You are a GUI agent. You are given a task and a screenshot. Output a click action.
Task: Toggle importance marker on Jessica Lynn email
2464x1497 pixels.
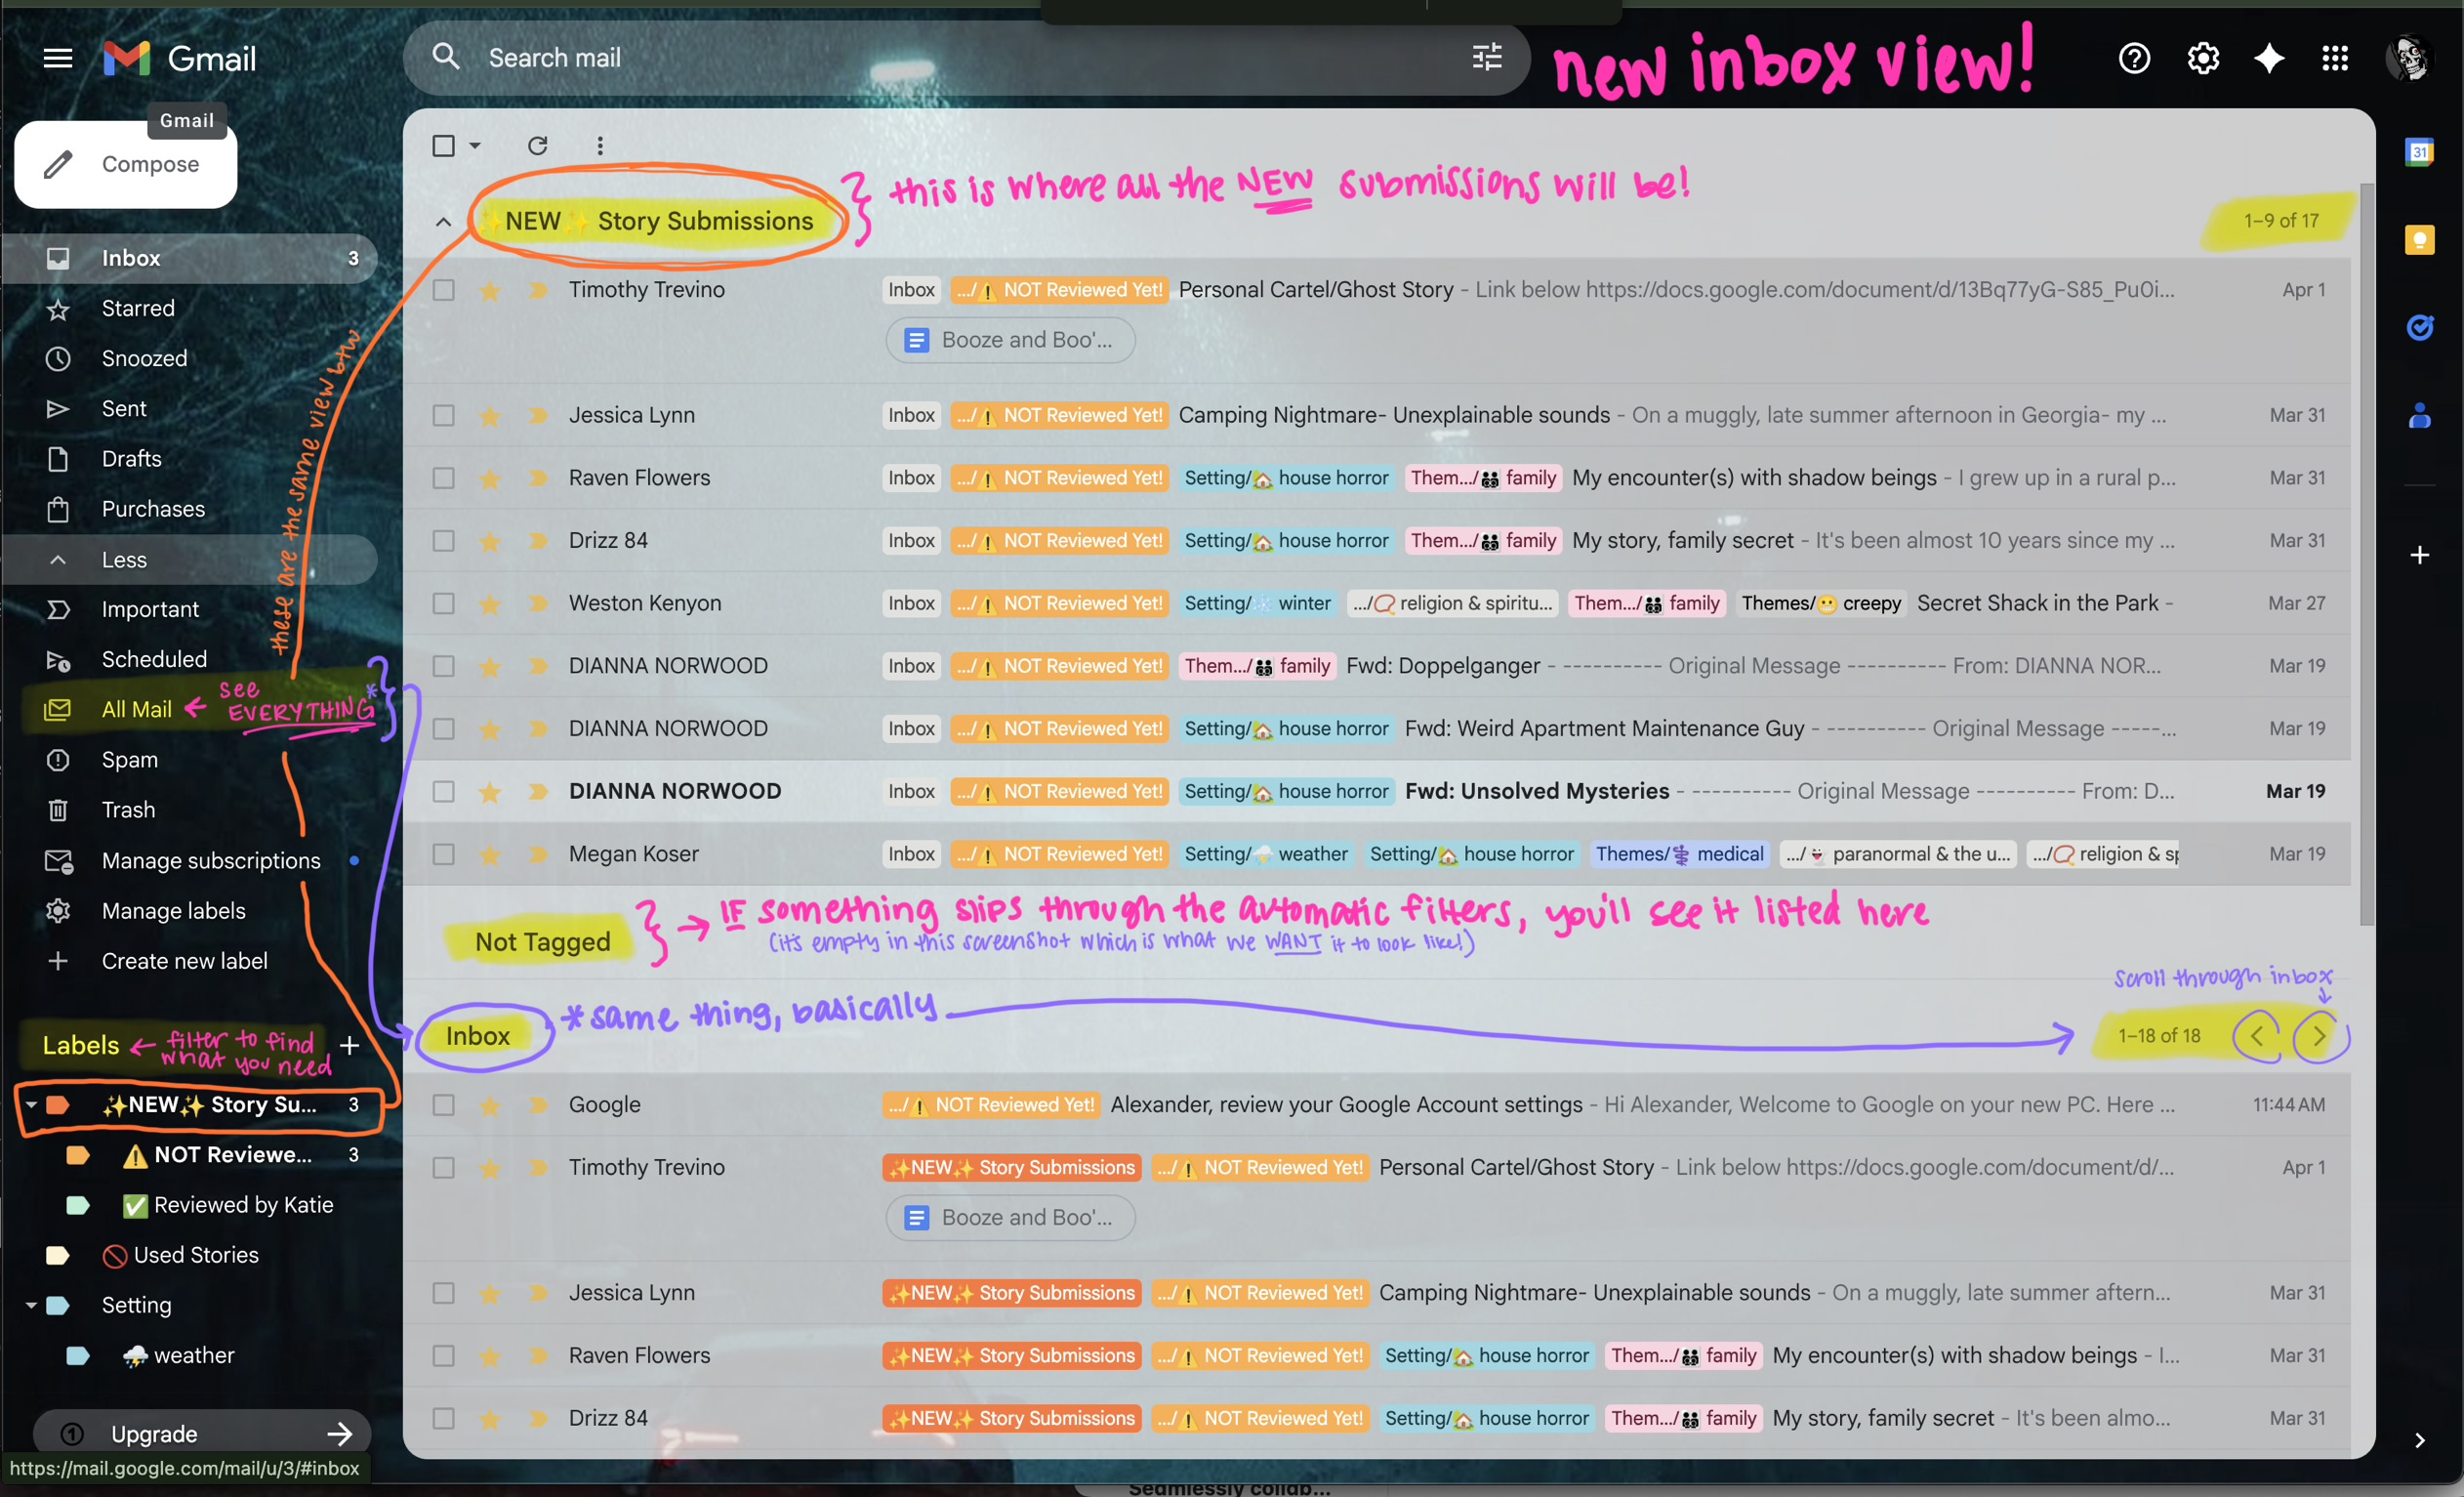point(538,415)
